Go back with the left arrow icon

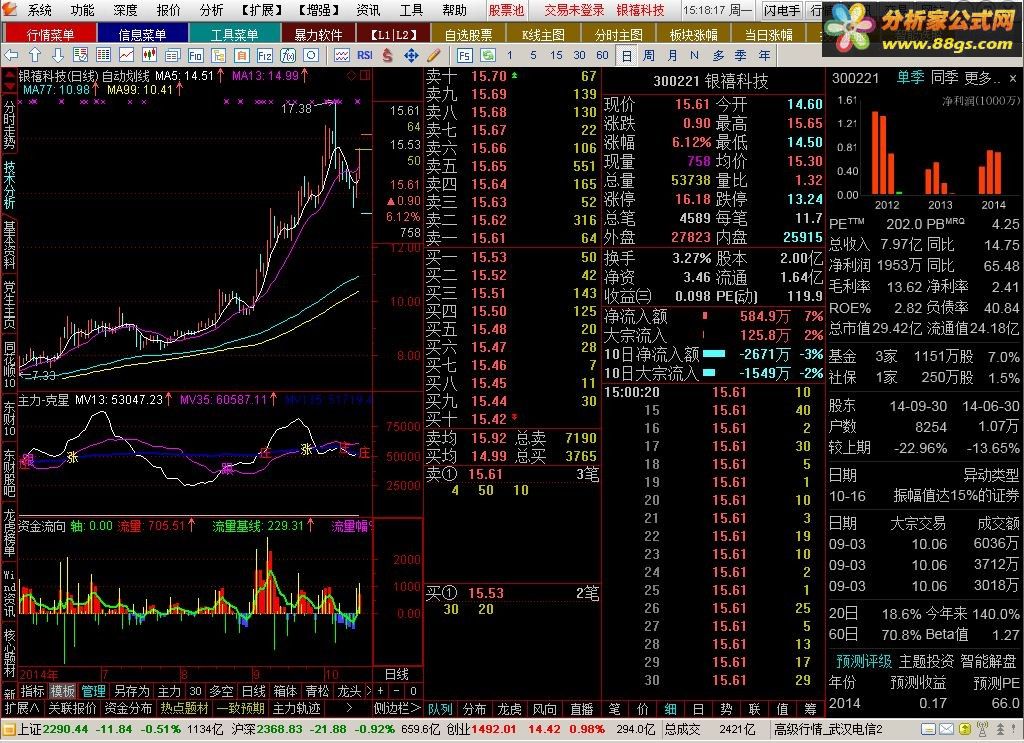11,55
